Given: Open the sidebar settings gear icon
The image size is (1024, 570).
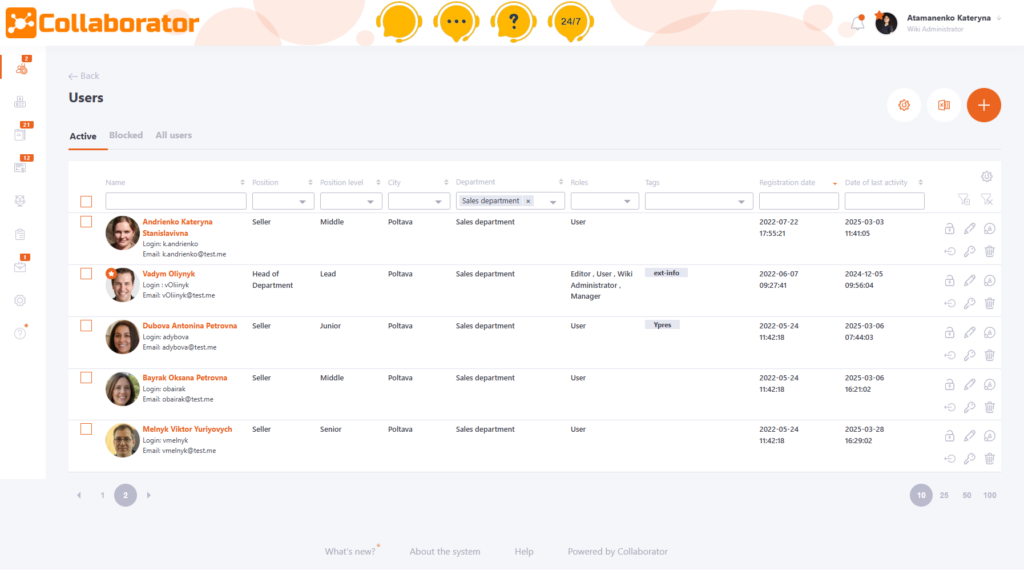Looking at the screenshot, I should [x=20, y=300].
